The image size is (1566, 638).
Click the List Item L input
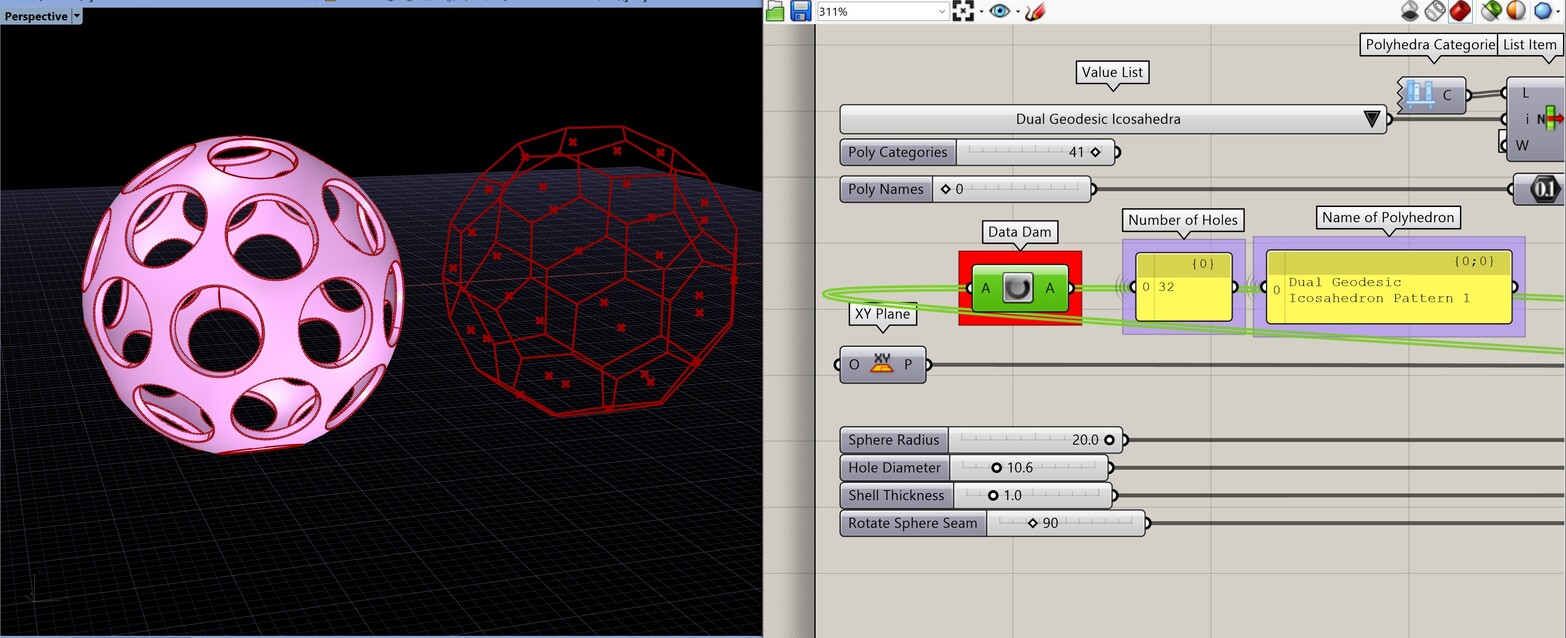pos(1525,93)
